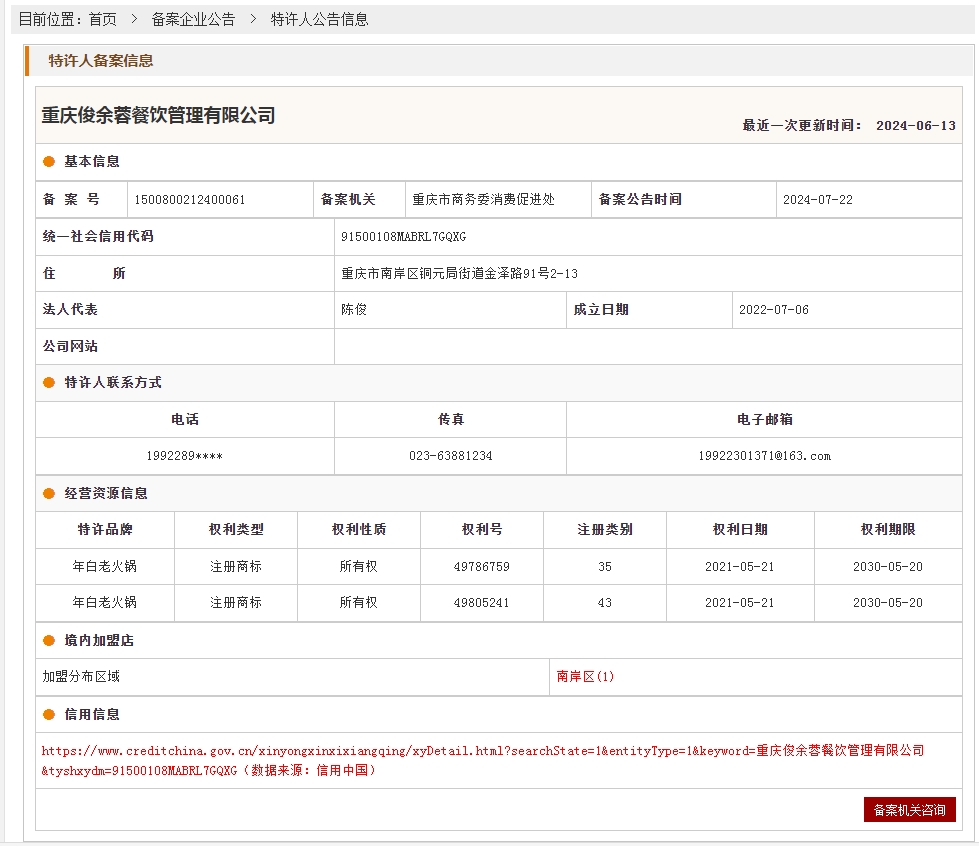Click the 公司网站 label
Image resolution: width=979 pixels, height=846 pixels.
70,347
